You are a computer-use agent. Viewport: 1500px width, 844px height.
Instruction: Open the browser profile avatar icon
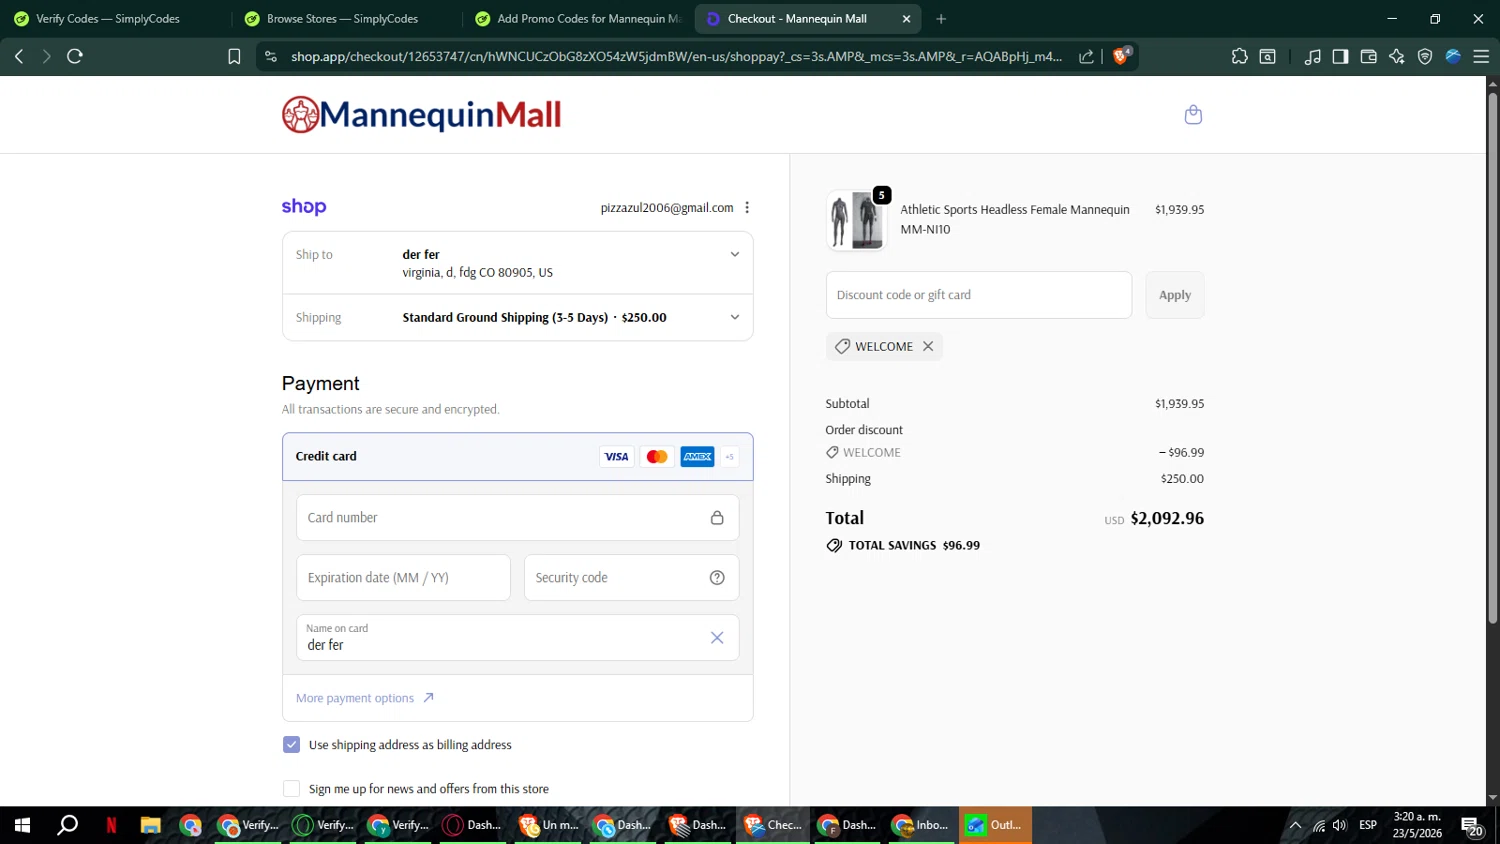[1453, 56]
